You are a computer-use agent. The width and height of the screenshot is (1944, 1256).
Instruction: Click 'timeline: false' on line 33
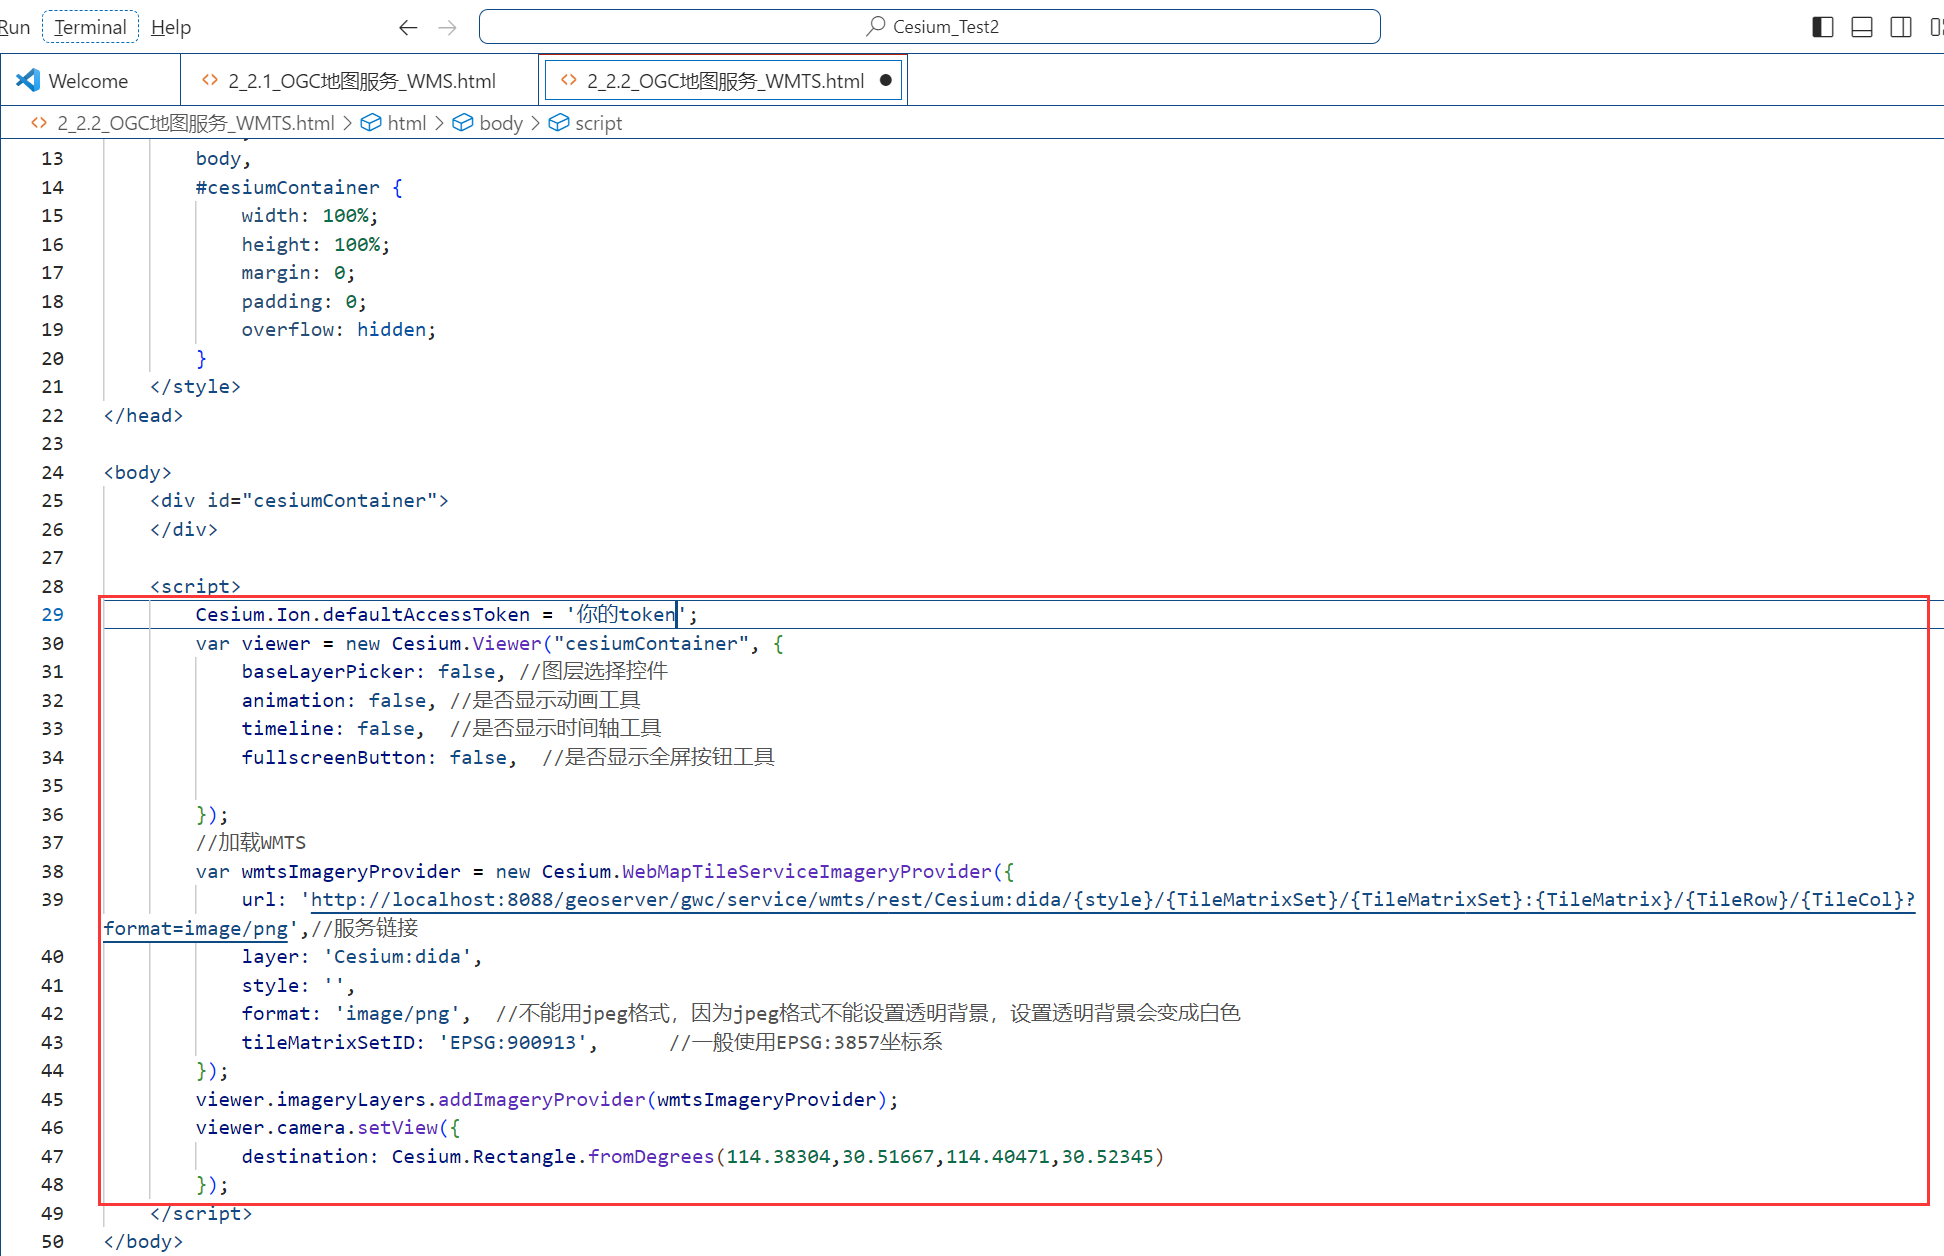[328, 729]
